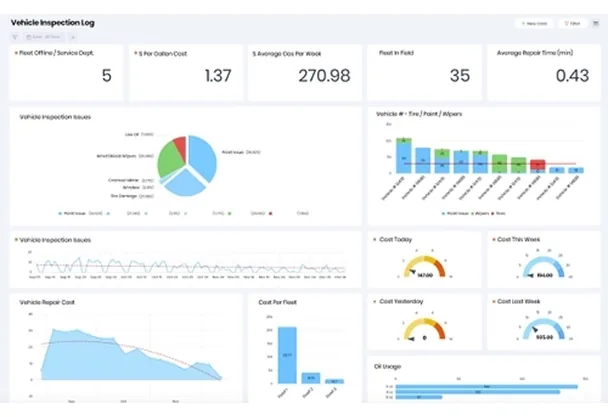Viewport: 608px width, 417px height.
Task: Click the middle bar in Cost Per Fleet chart
Action: [311, 378]
